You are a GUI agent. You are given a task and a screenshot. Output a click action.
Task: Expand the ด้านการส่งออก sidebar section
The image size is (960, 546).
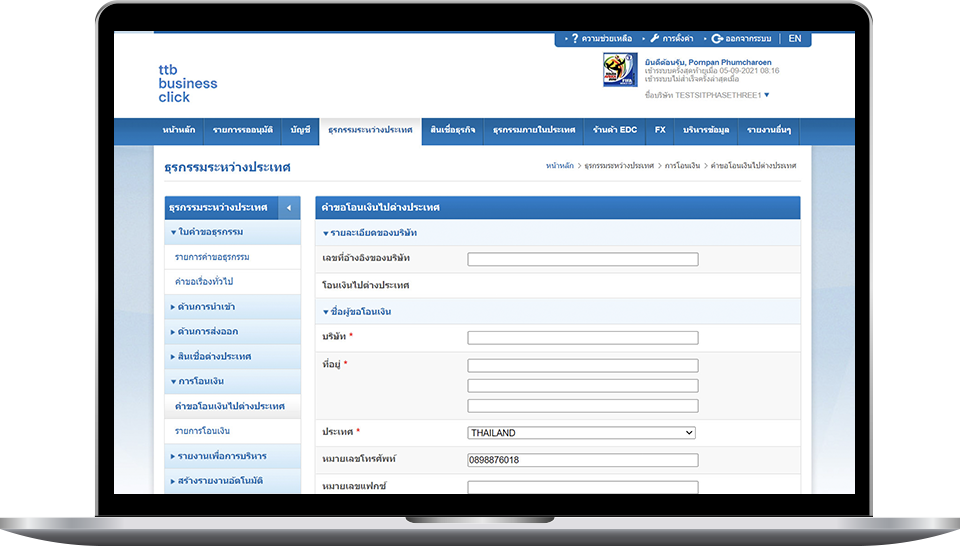[208, 331]
